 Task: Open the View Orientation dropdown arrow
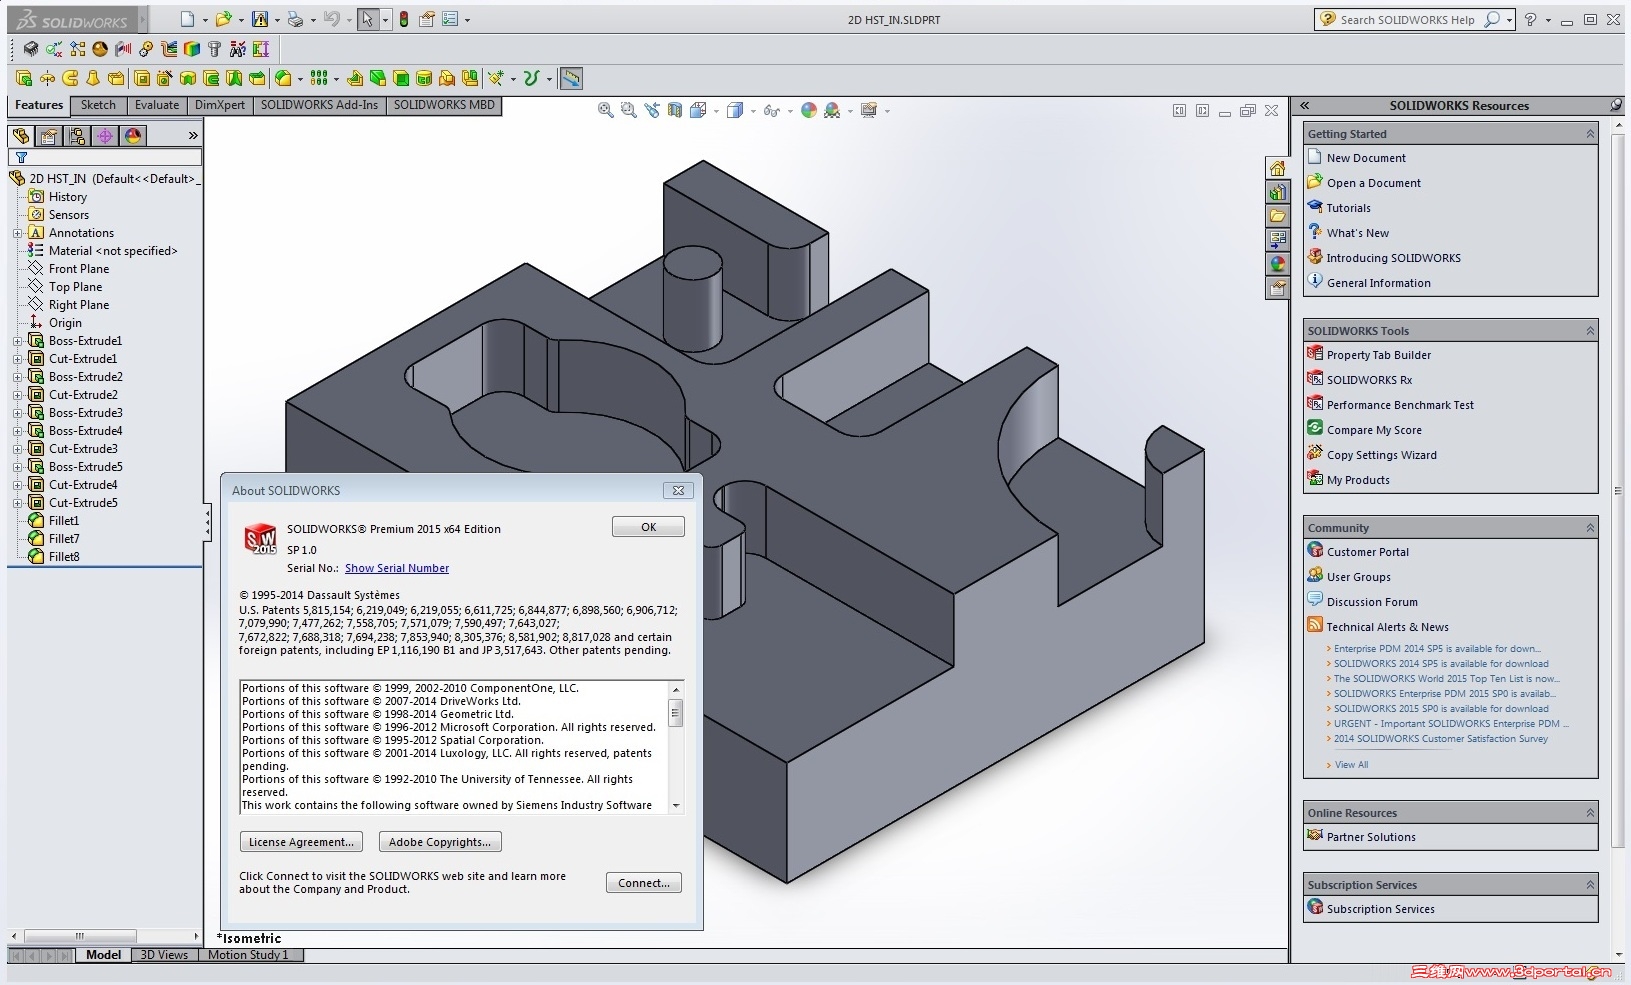(x=716, y=111)
